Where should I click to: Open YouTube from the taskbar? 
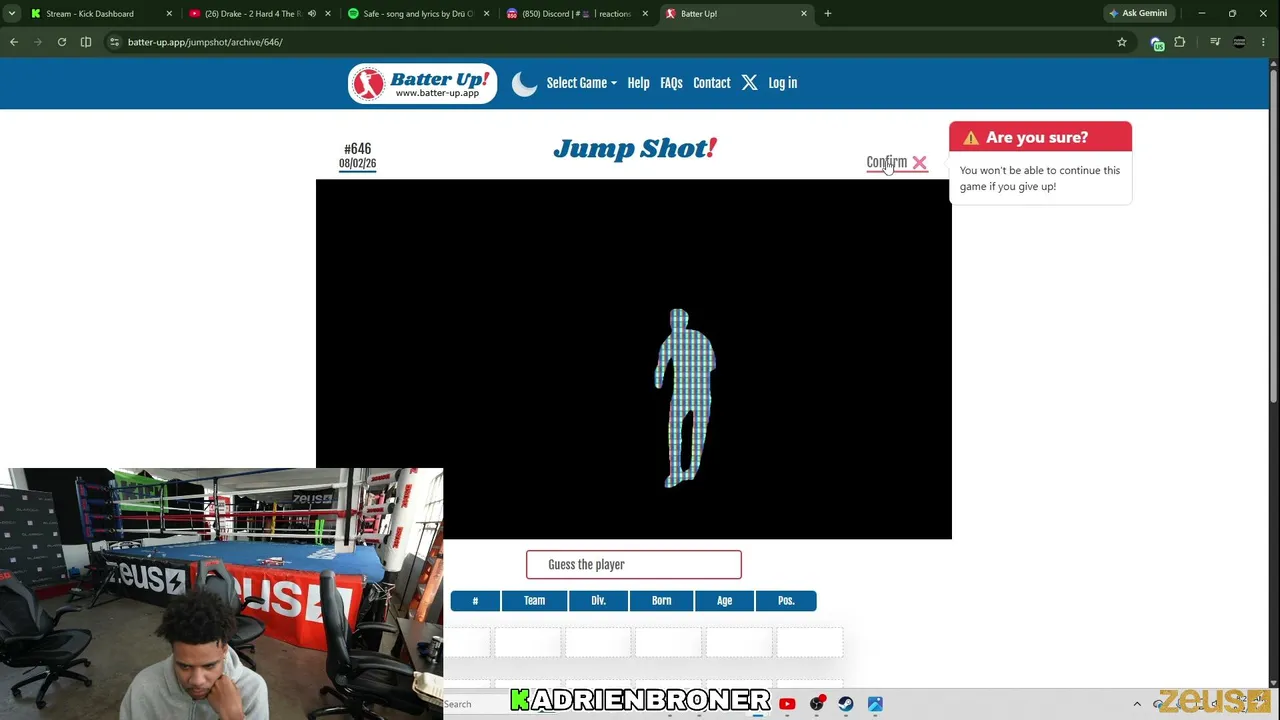787,704
